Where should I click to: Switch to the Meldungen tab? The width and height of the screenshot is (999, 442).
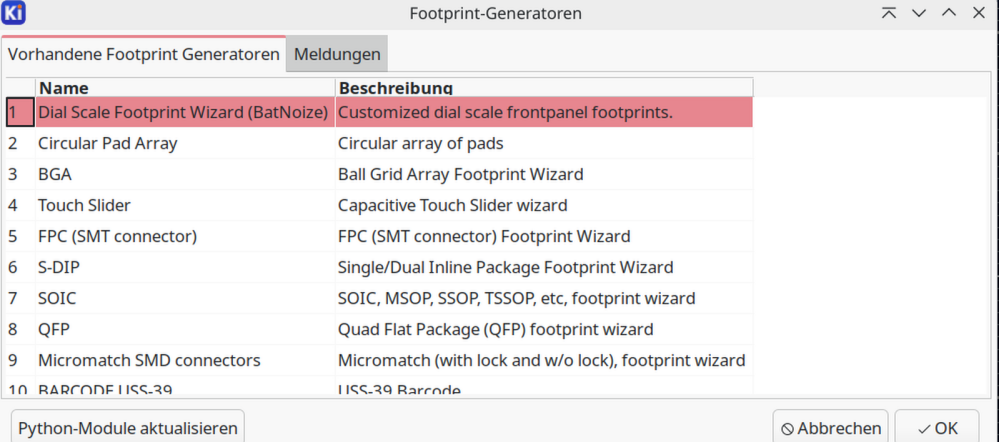pyautogui.click(x=337, y=54)
